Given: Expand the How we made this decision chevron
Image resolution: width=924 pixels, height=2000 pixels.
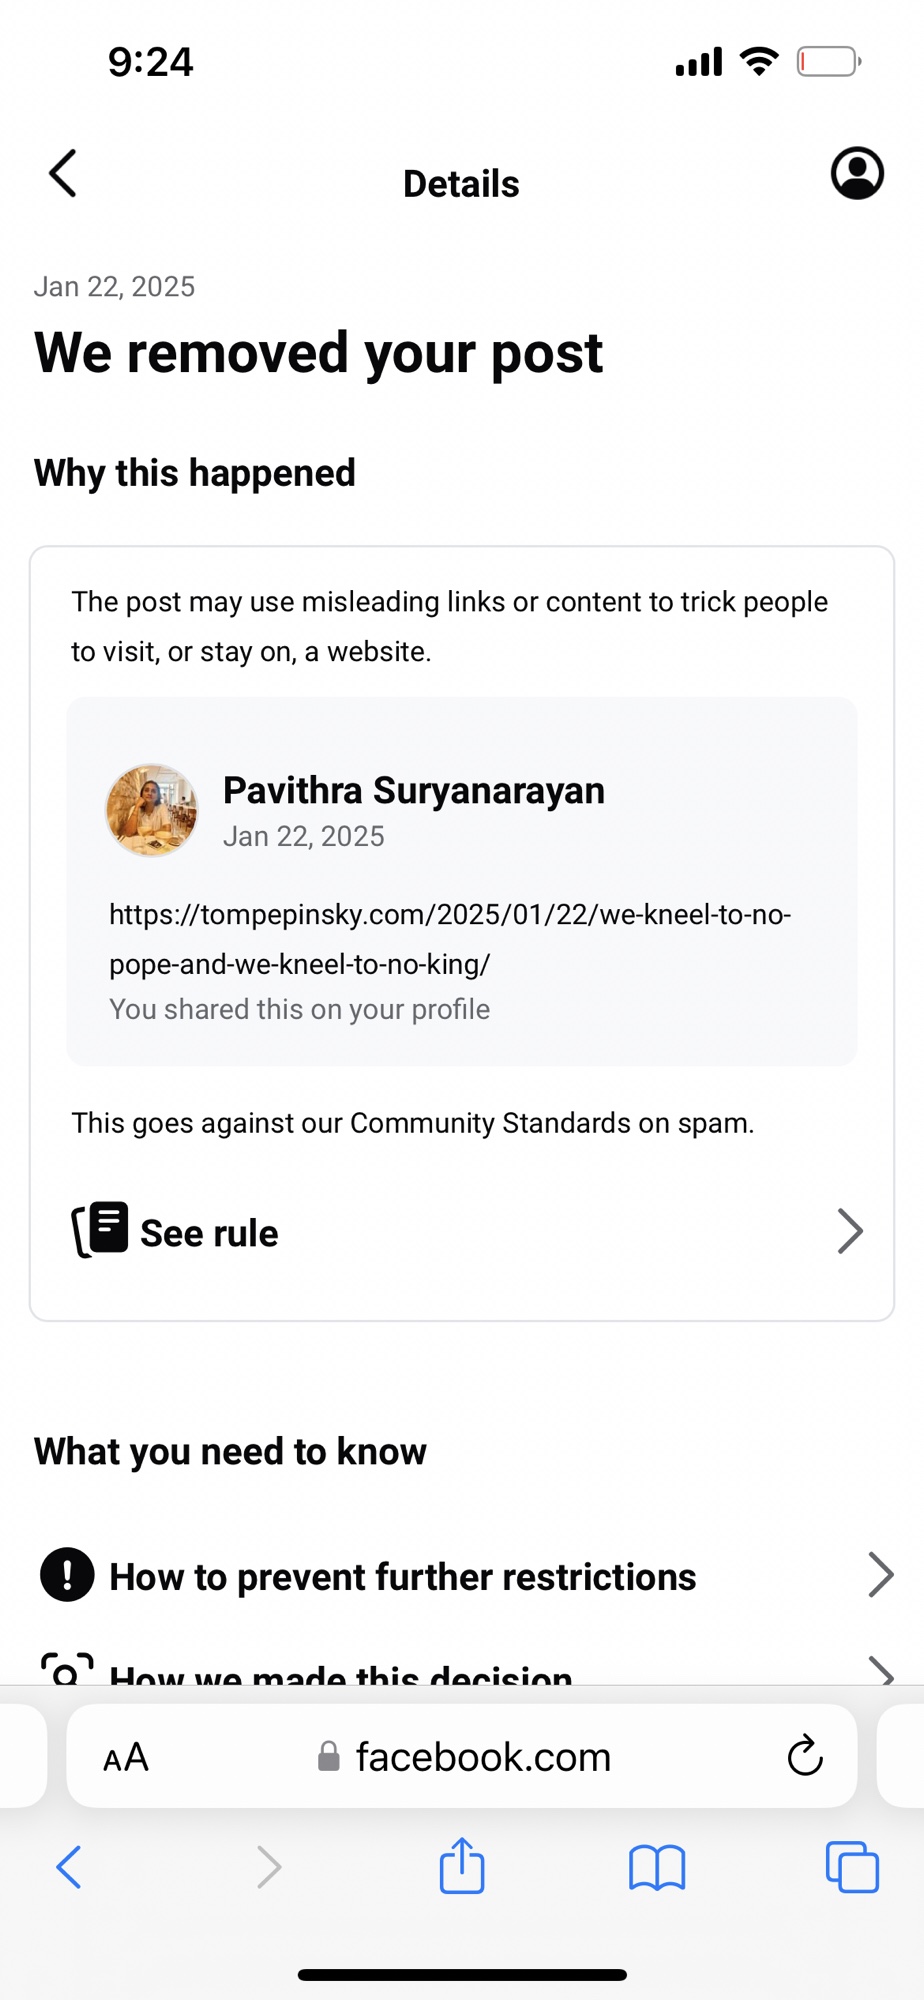Looking at the screenshot, I should pyautogui.click(x=880, y=1671).
